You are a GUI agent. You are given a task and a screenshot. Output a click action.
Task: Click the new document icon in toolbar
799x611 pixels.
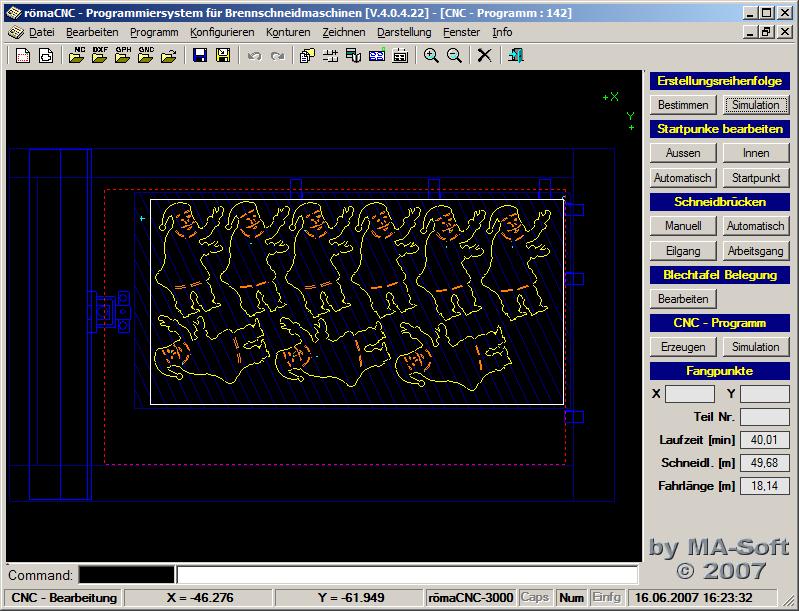pyautogui.click(x=22, y=56)
